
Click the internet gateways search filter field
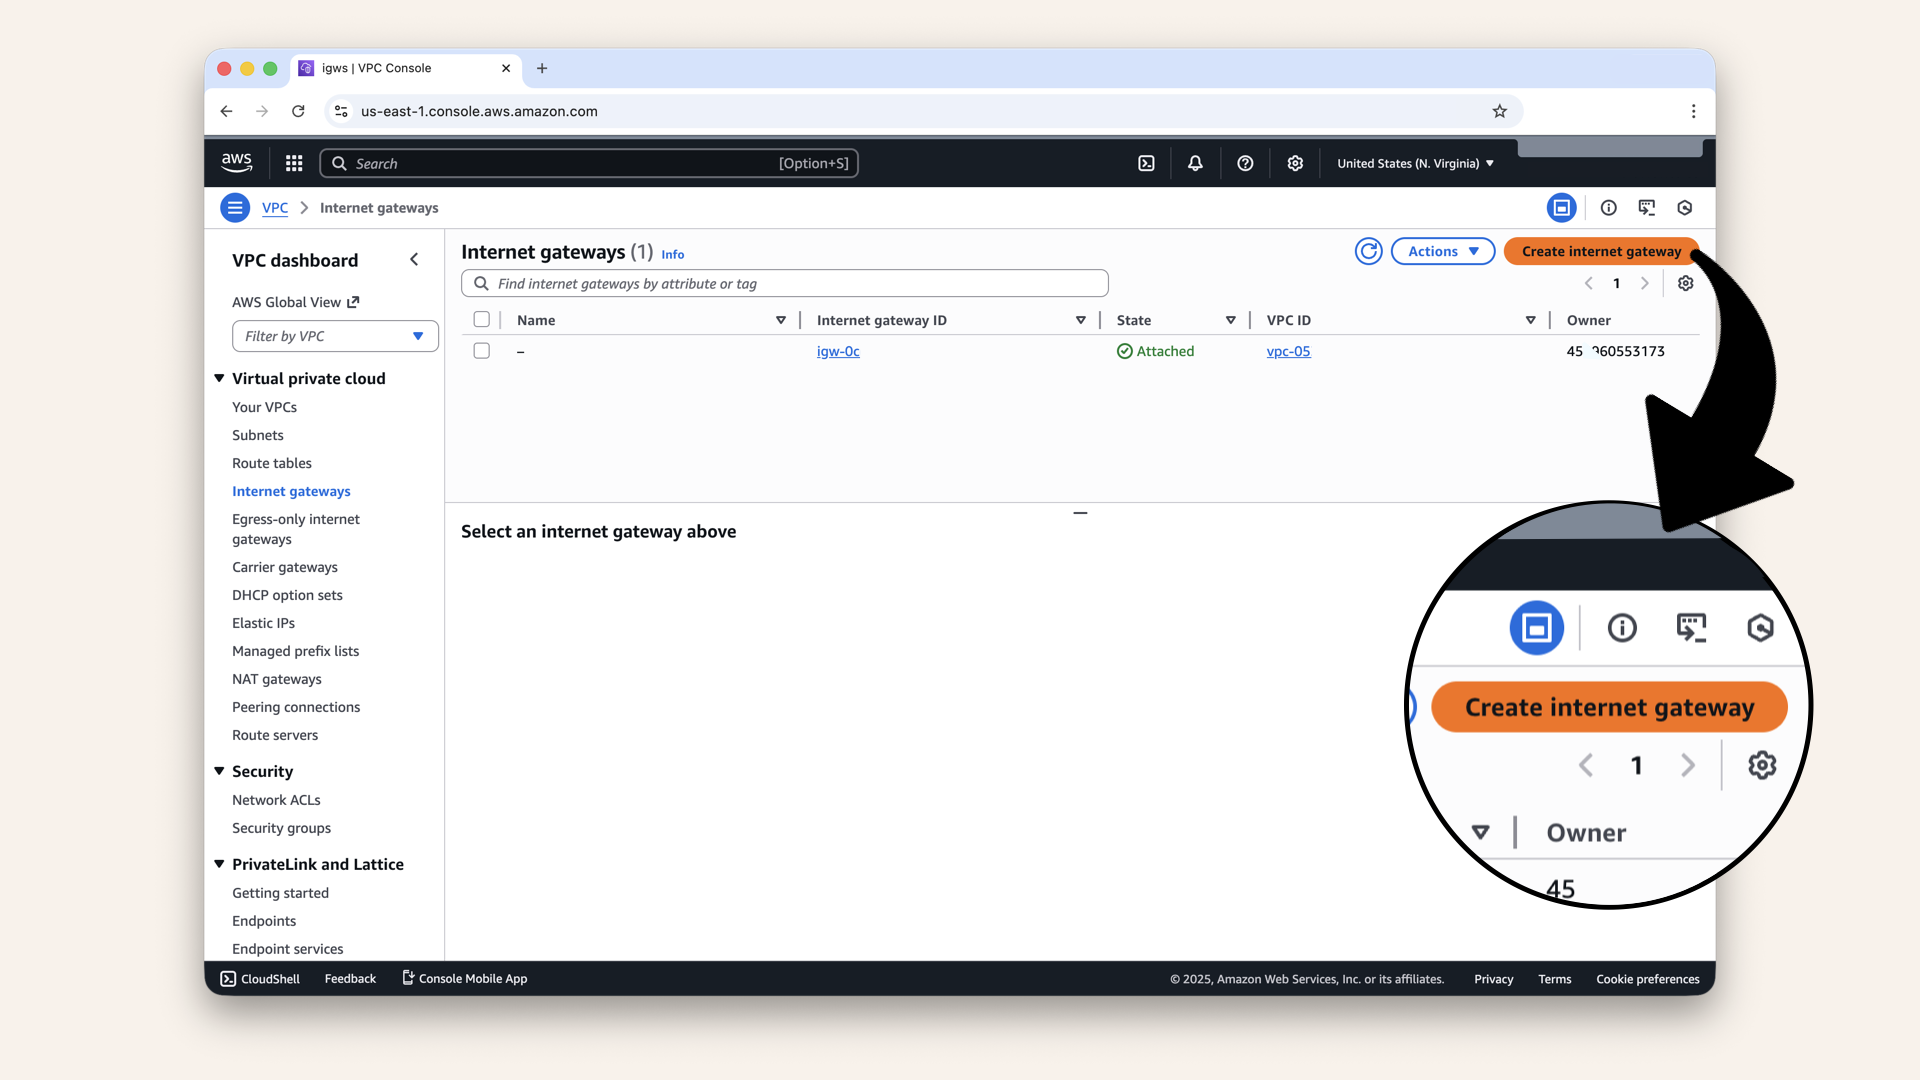(x=785, y=283)
